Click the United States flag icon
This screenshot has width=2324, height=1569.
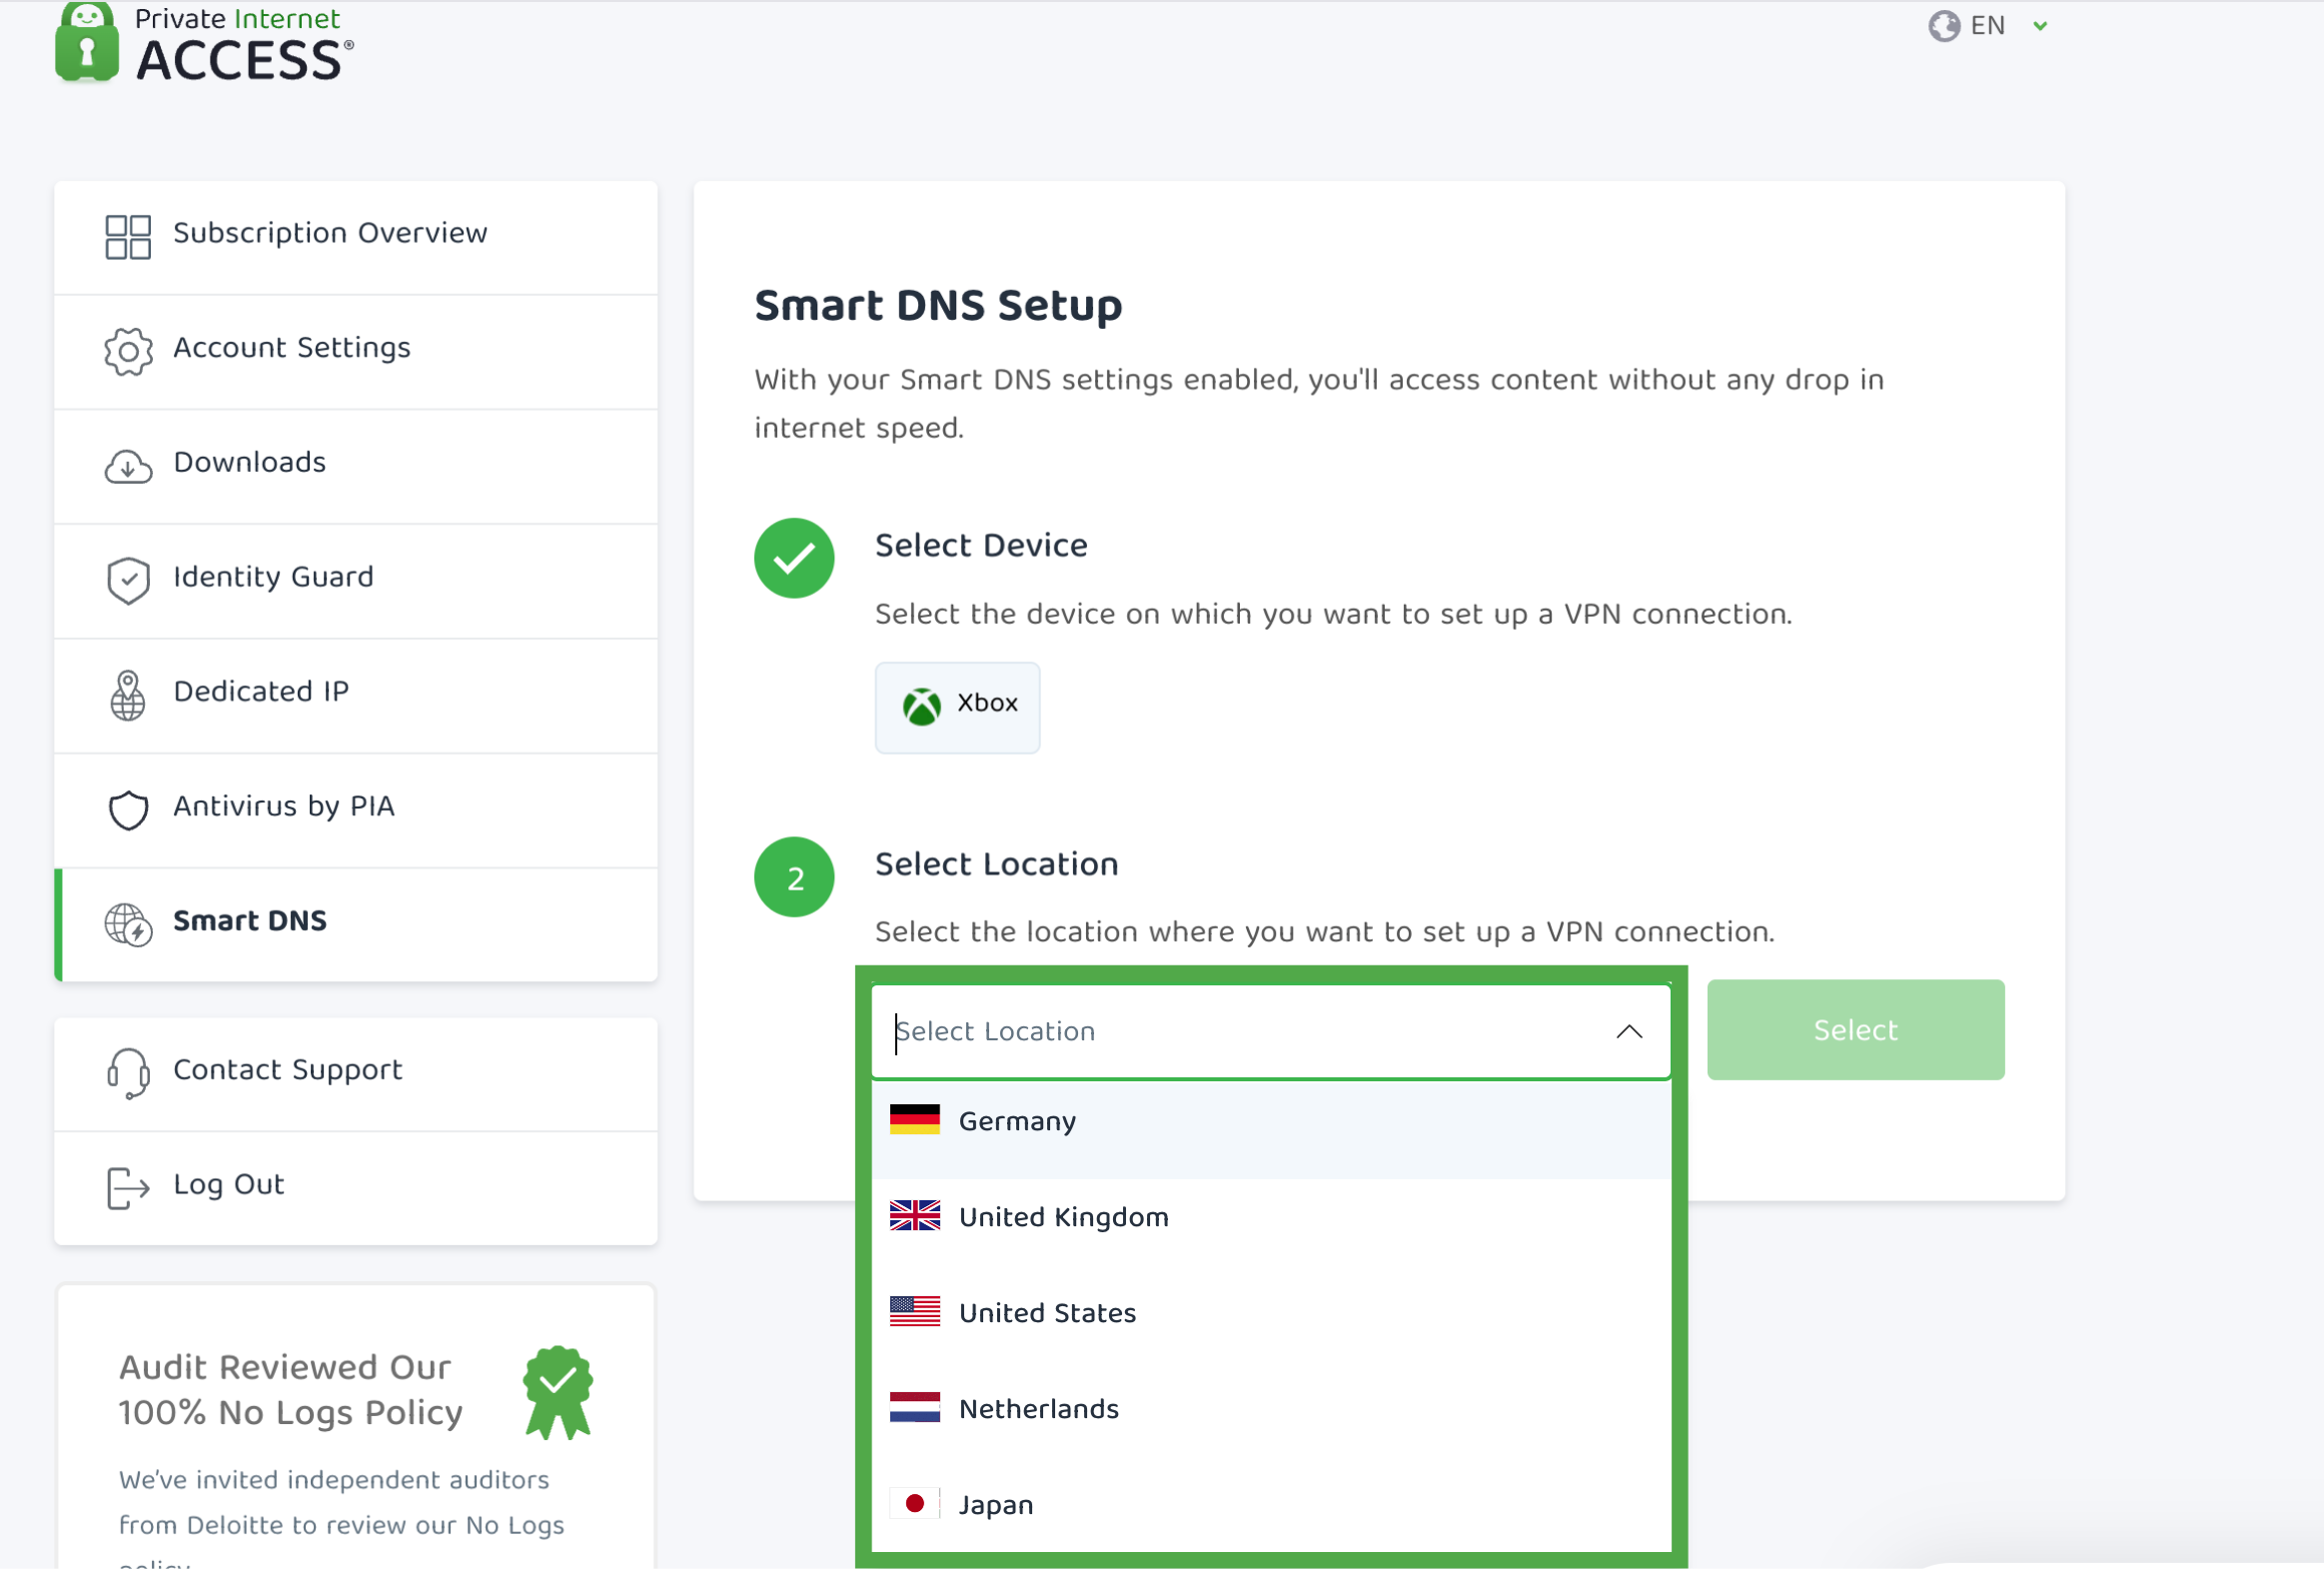pyautogui.click(x=914, y=1312)
